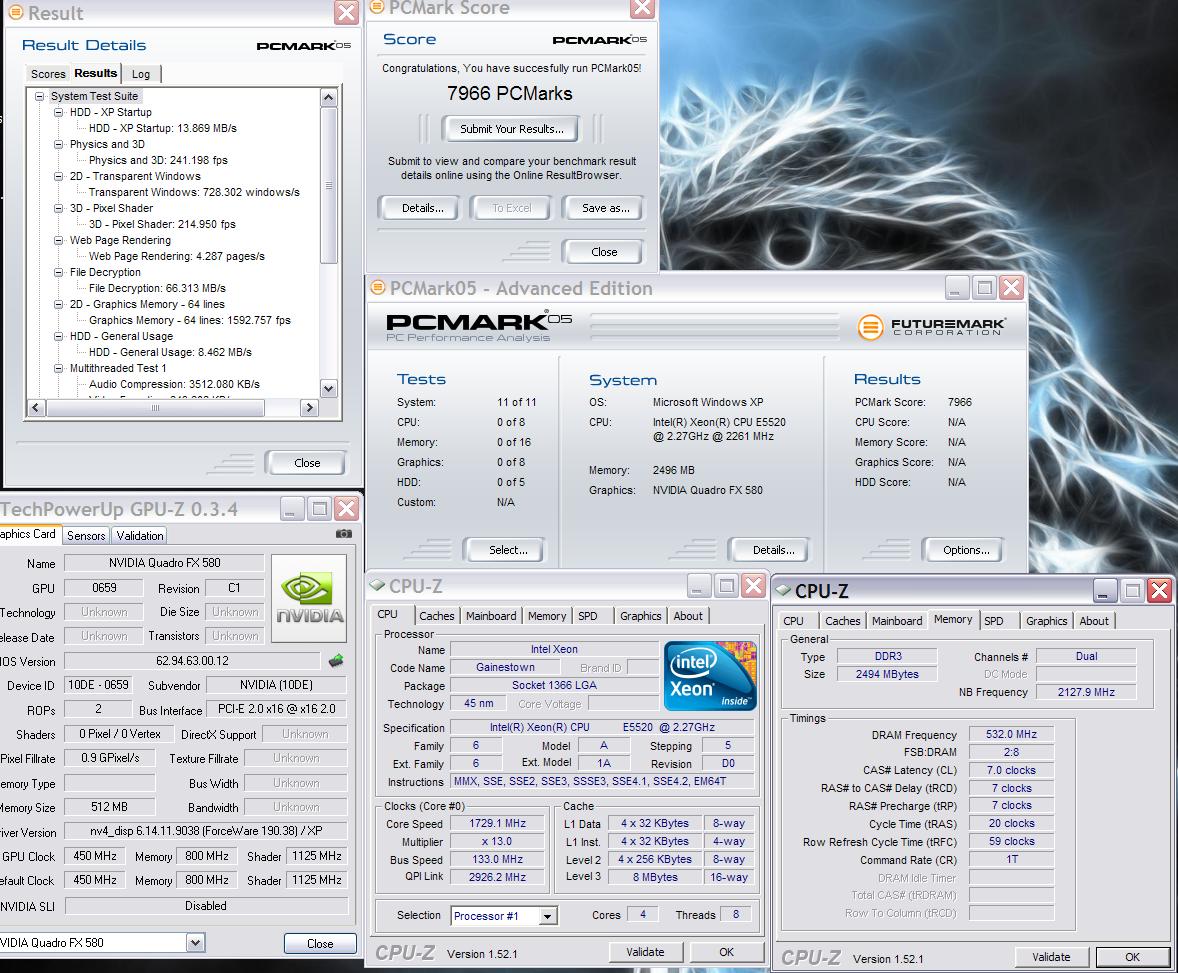Click Close button in GPU-Z

[320, 944]
